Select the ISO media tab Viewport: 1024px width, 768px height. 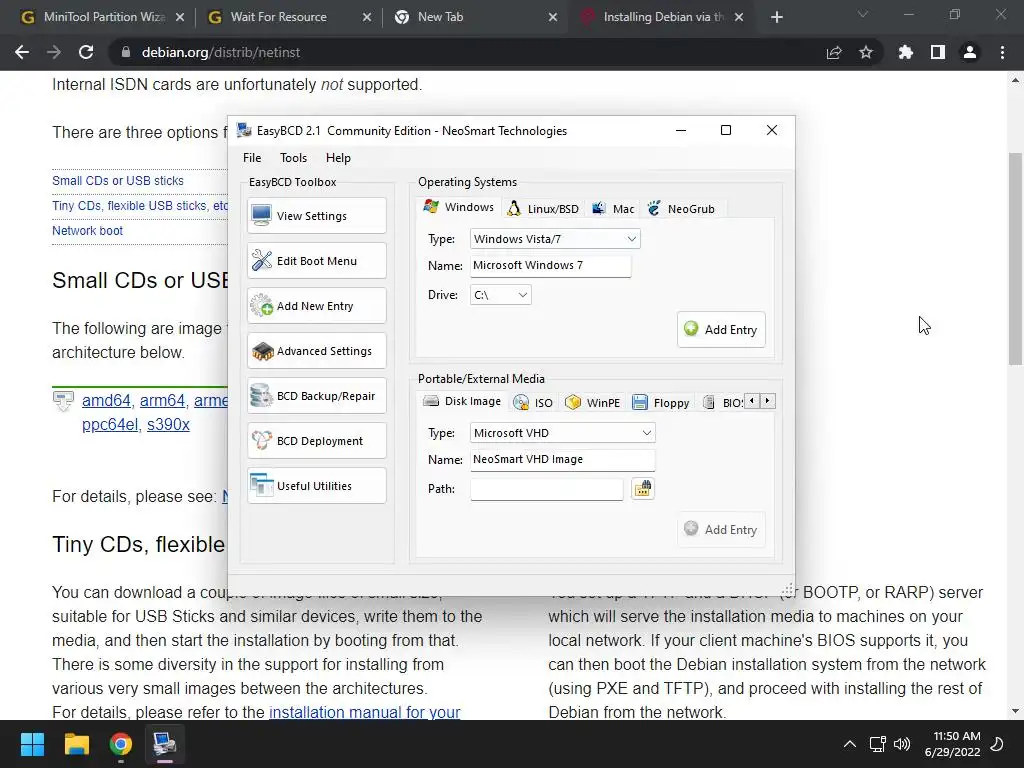[x=533, y=403]
